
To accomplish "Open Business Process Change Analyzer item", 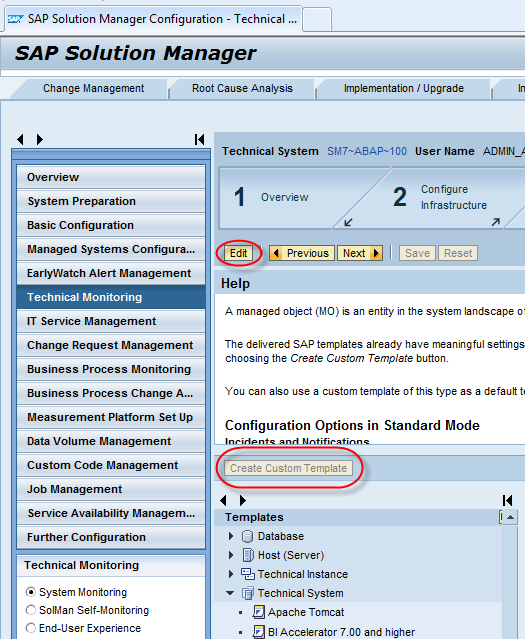I will [111, 393].
